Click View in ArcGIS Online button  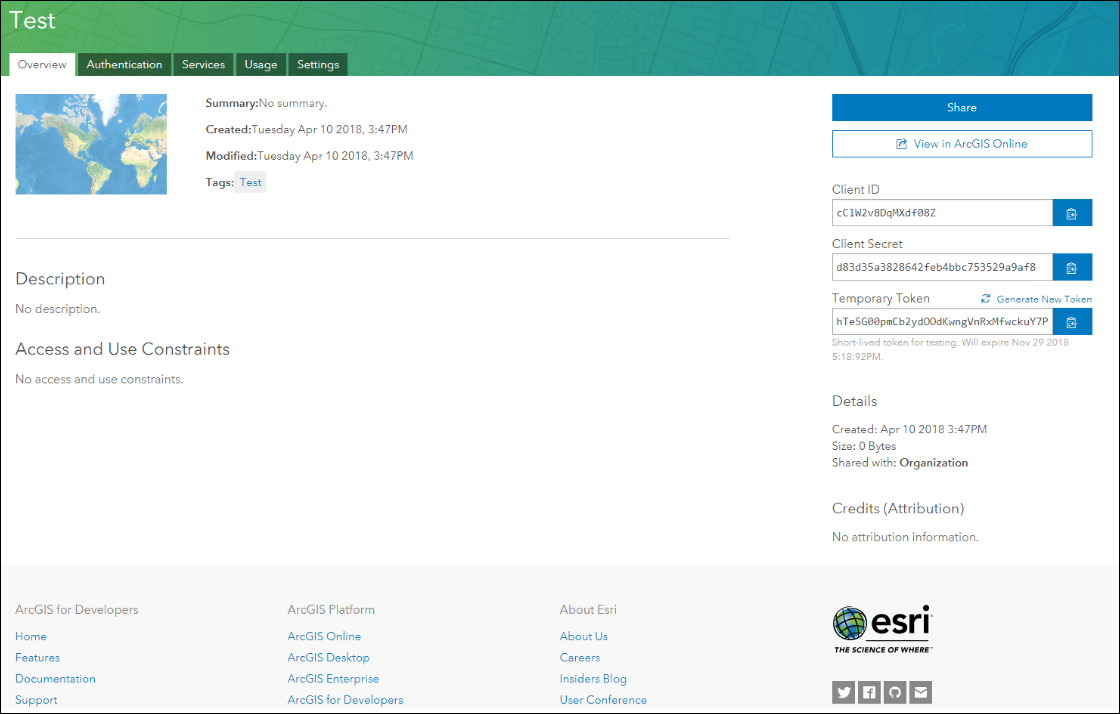click(x=961, y=144)
